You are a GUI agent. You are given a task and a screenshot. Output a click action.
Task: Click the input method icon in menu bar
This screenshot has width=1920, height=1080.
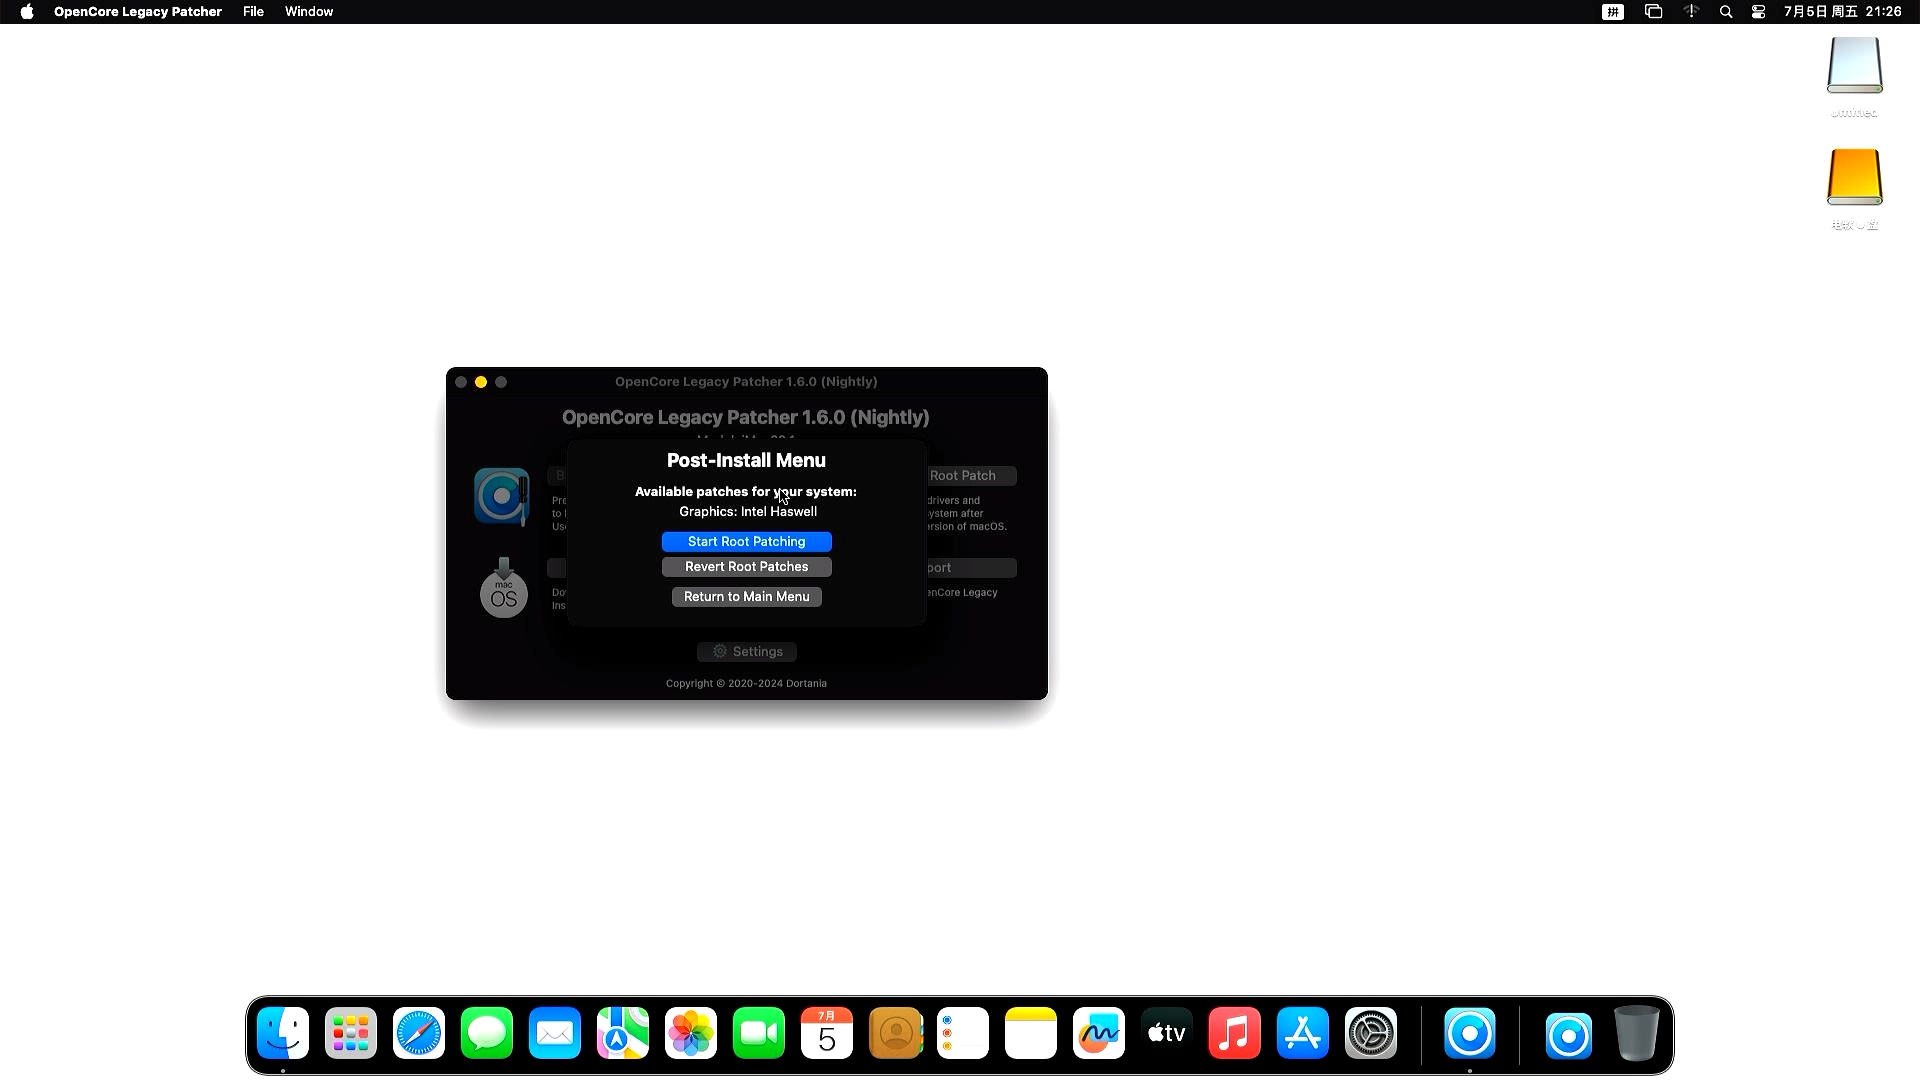point(1613,12)
